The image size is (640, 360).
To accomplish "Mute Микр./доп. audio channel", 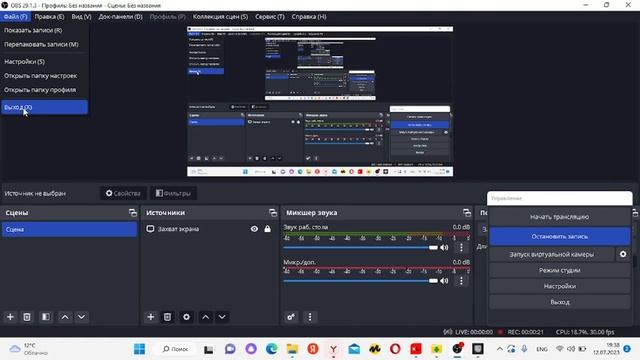I will (444, 281).
